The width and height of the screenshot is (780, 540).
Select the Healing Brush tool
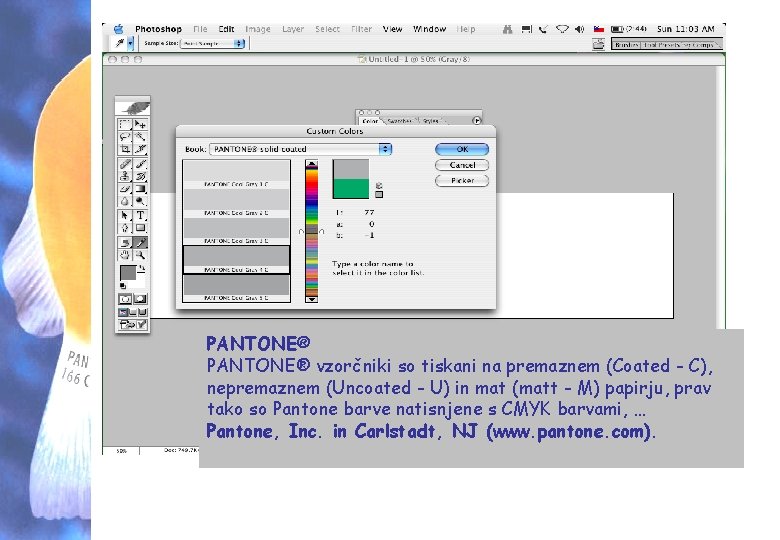coord(125,164)
